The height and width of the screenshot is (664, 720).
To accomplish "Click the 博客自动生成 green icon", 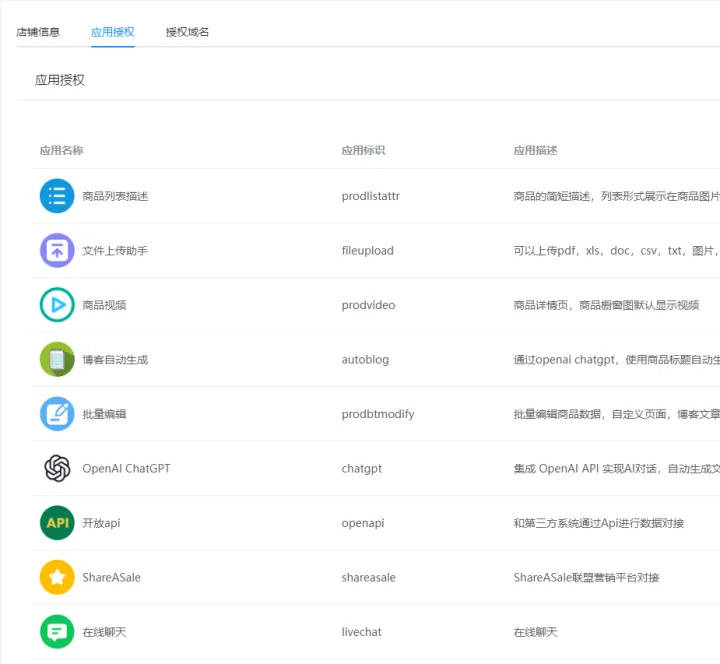I will coord(57,359).
